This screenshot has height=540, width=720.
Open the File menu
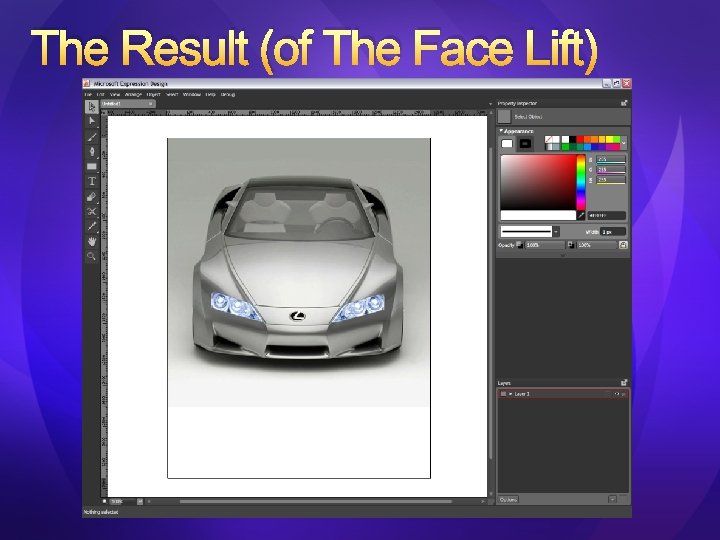coord(88,95)
